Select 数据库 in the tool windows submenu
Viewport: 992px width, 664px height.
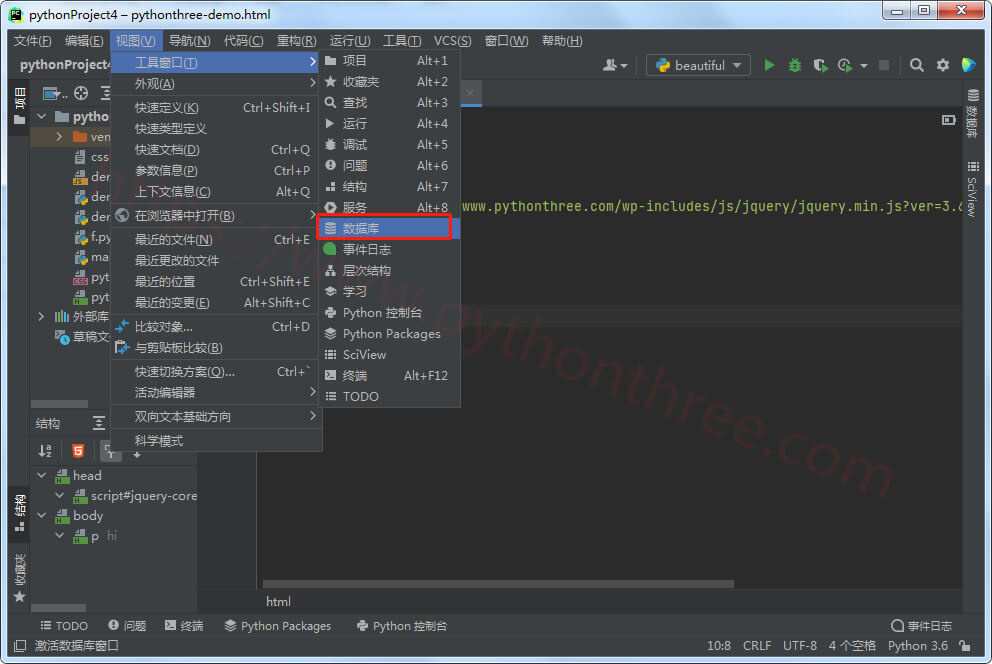[388, 228]
